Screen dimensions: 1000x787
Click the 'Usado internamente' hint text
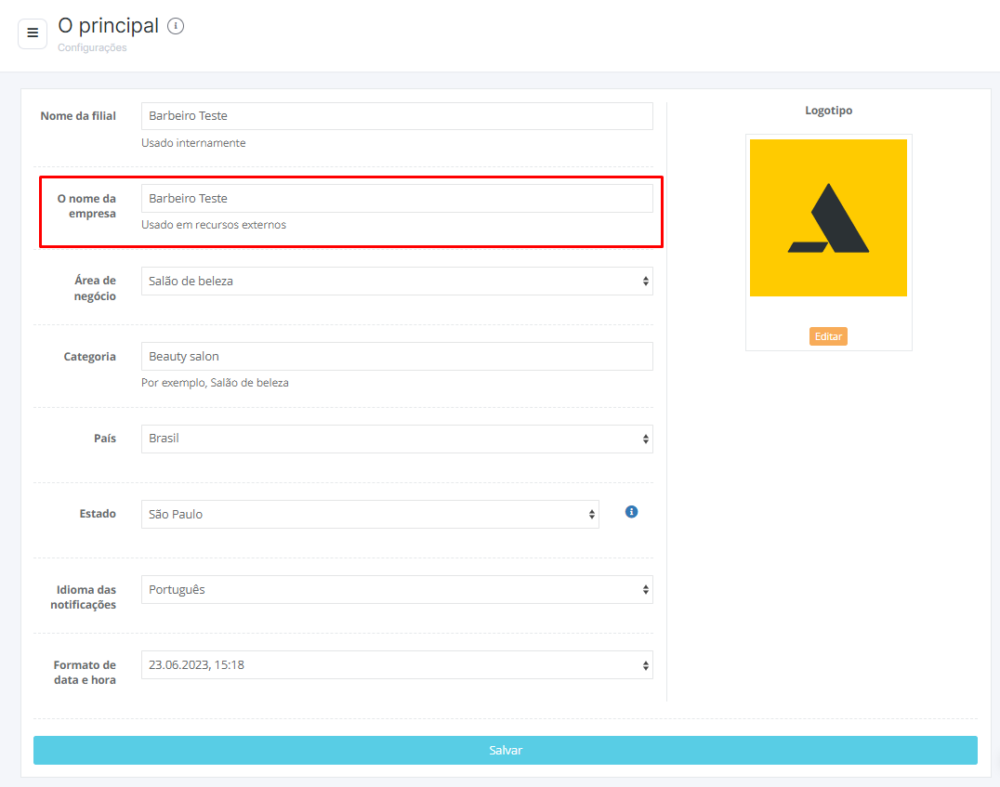click(x=193, y=143)
